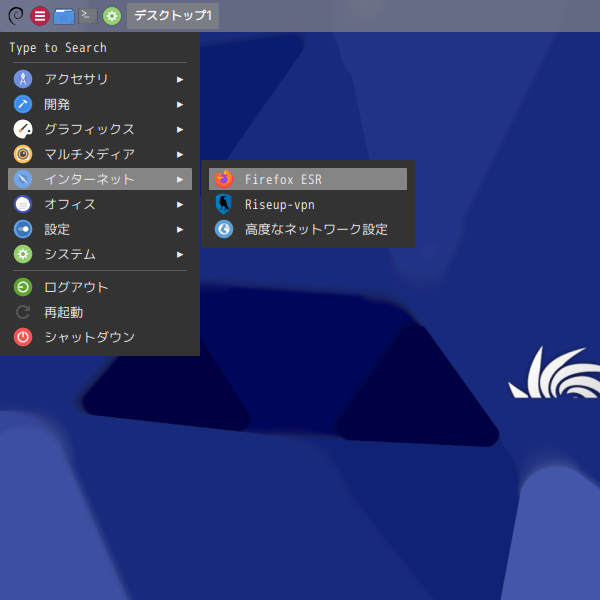Click the グラフィックス paintbrush icon
Image resolution: width=600 pixels, height=600 pixels.
click(23, 129)
